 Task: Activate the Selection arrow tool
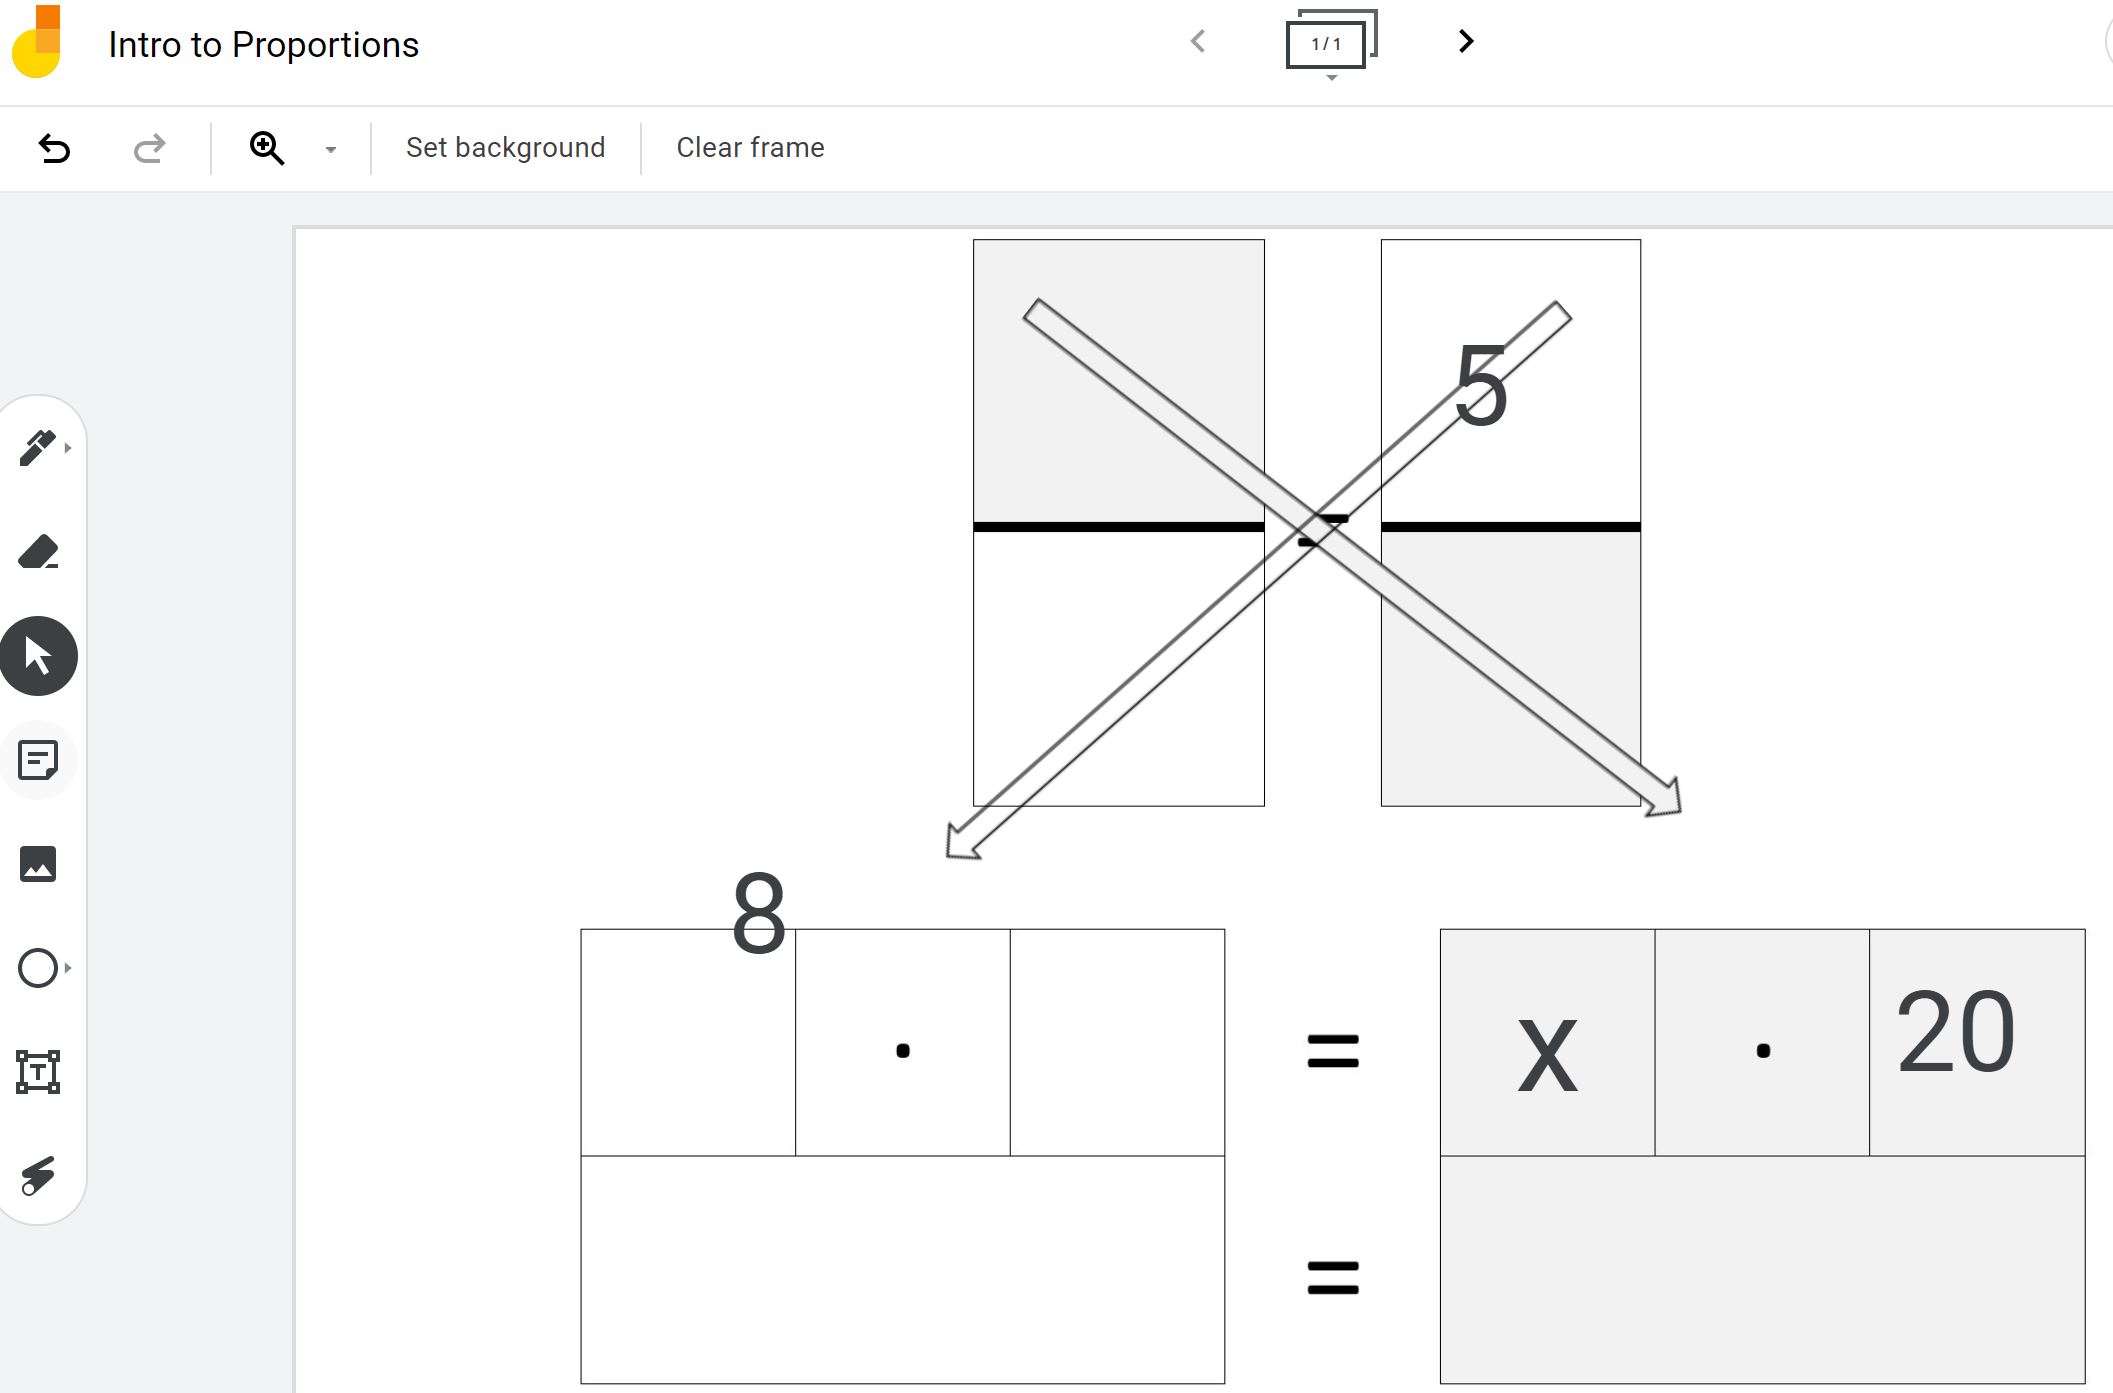click(39, 655)
